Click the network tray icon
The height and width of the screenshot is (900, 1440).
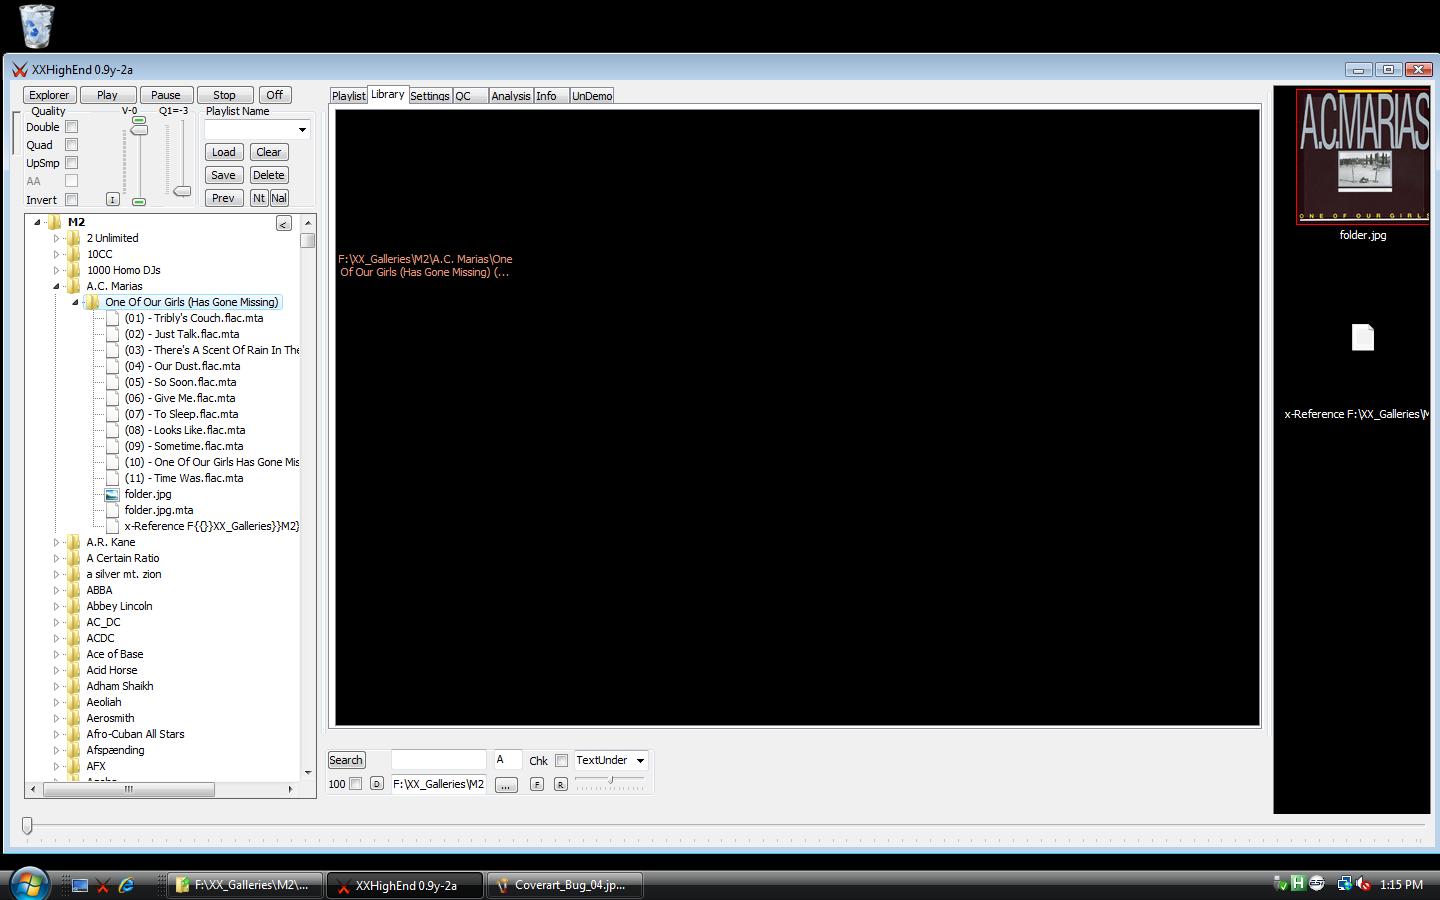point(1343,884)
